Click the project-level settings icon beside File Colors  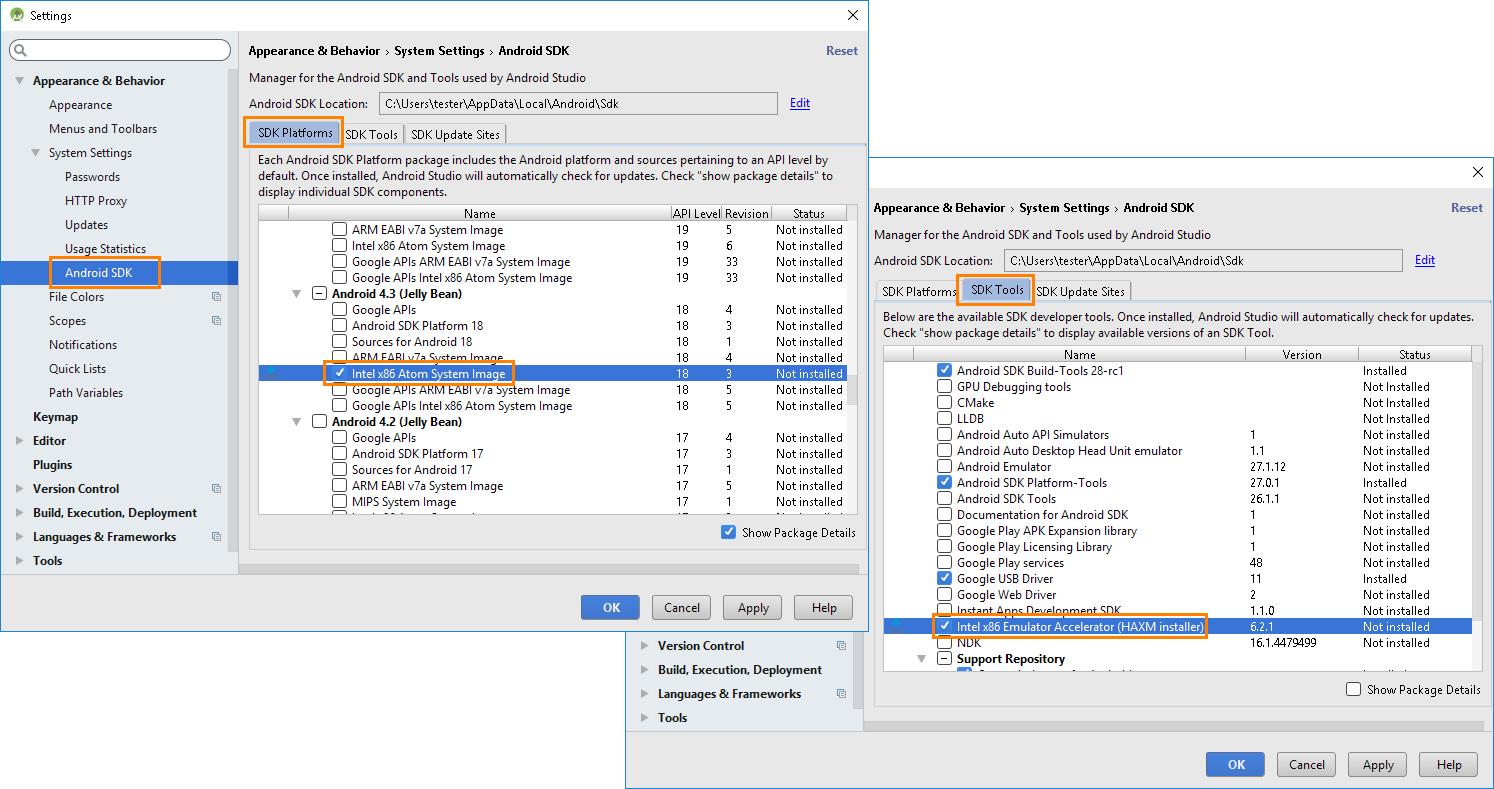pyautogui.click(x=216, y=297)
